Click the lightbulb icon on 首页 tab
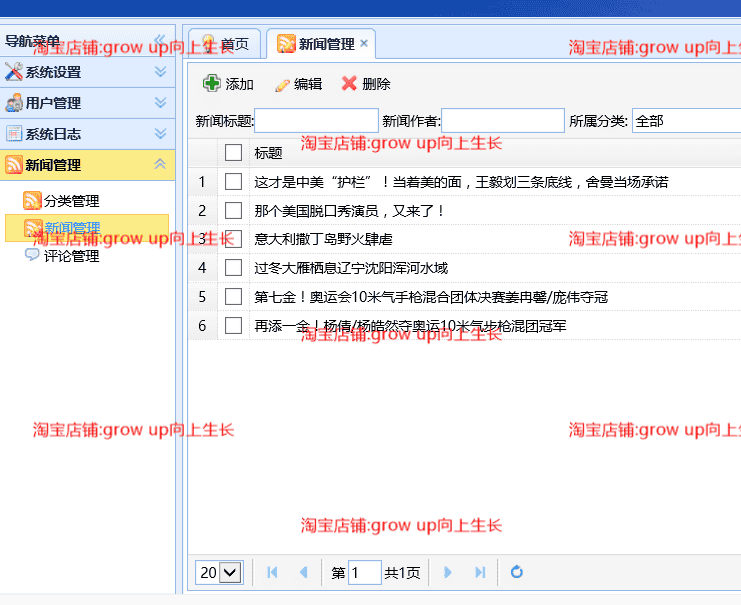Image resolution: width=741 pixels, height=605 pixels. (x=208, y=43)
